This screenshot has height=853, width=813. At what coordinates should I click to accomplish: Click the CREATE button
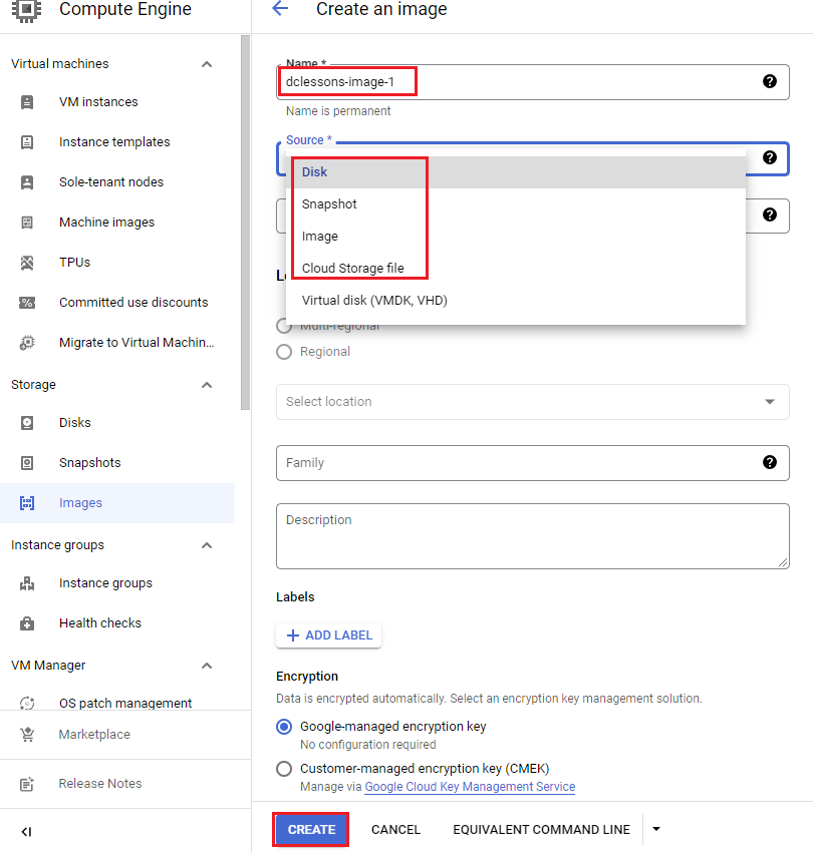point(311,830)
